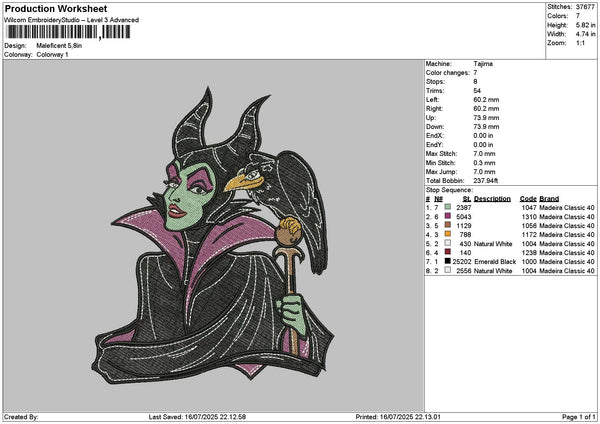Click the purple swatch in the 5043 row
This screenshot has height=424, width=600.
tap(447, 216)
